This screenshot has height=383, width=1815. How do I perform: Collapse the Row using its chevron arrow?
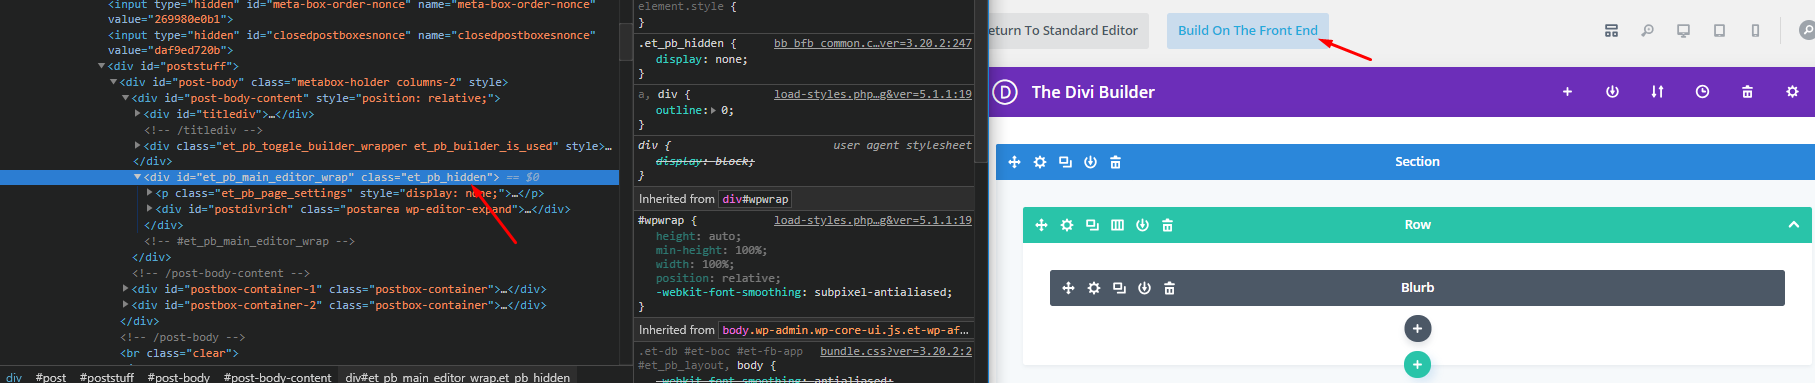click(x=1793, y=225)
